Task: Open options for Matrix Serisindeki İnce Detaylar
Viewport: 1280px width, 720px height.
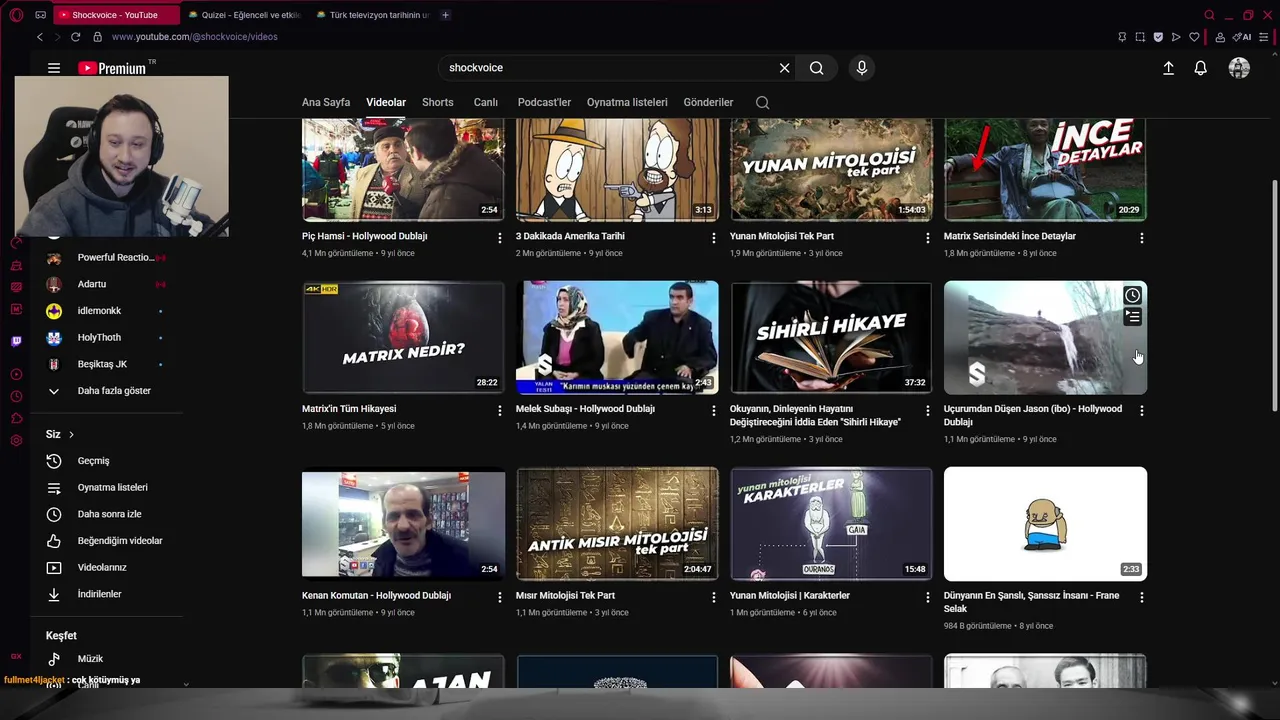Action: coord(1142,238)
